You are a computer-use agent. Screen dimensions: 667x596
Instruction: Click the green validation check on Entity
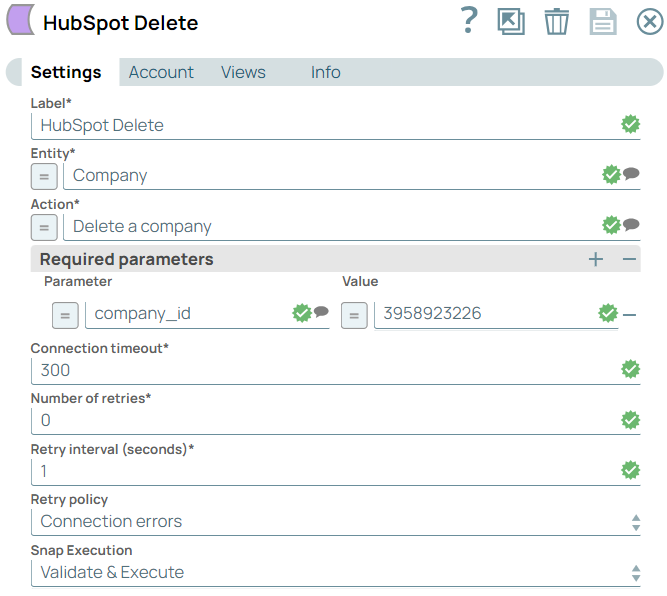[611, 174]
